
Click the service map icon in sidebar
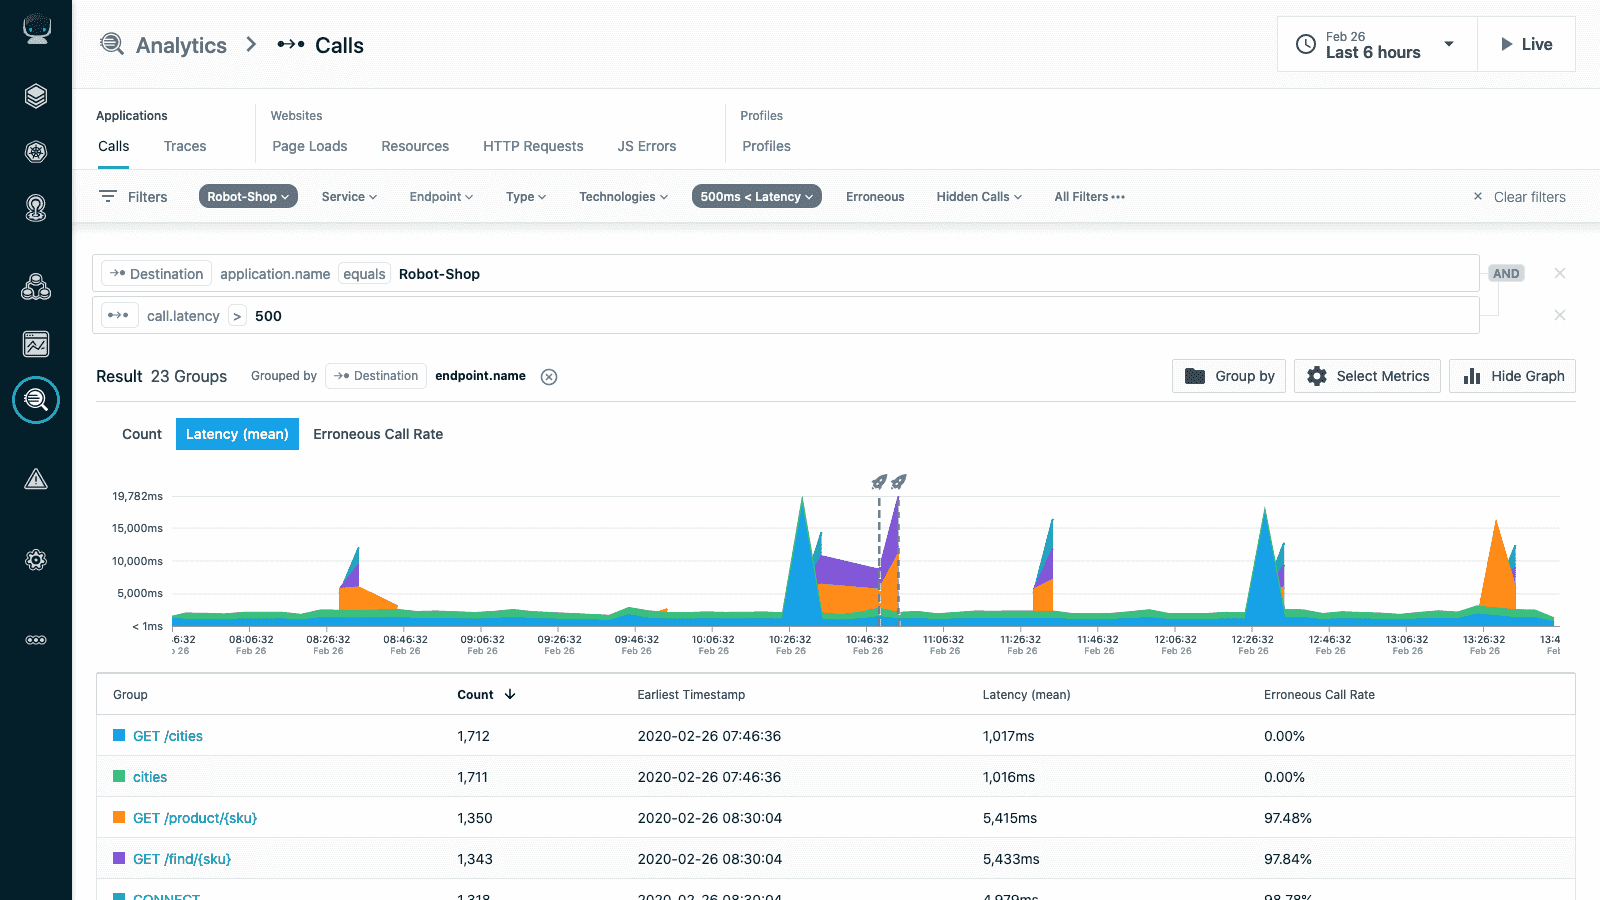(36, 286)
